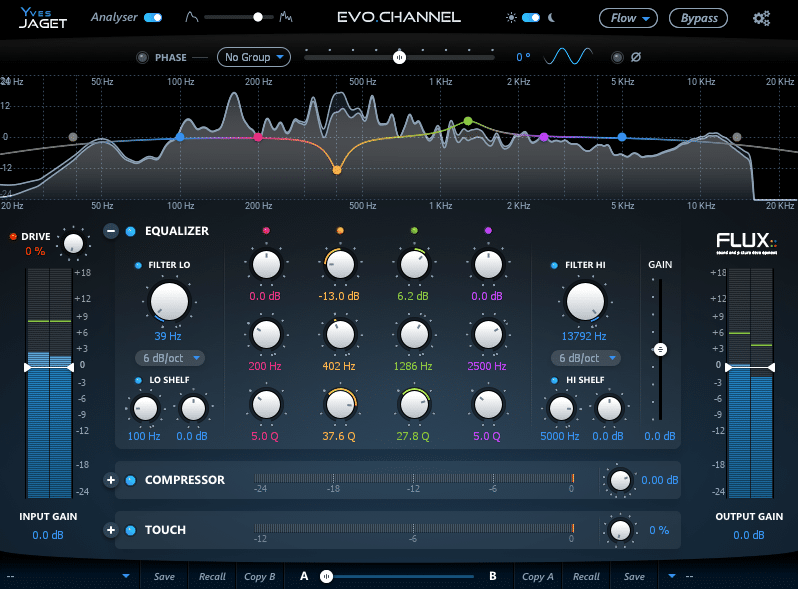Click the Drive knob

72,243
